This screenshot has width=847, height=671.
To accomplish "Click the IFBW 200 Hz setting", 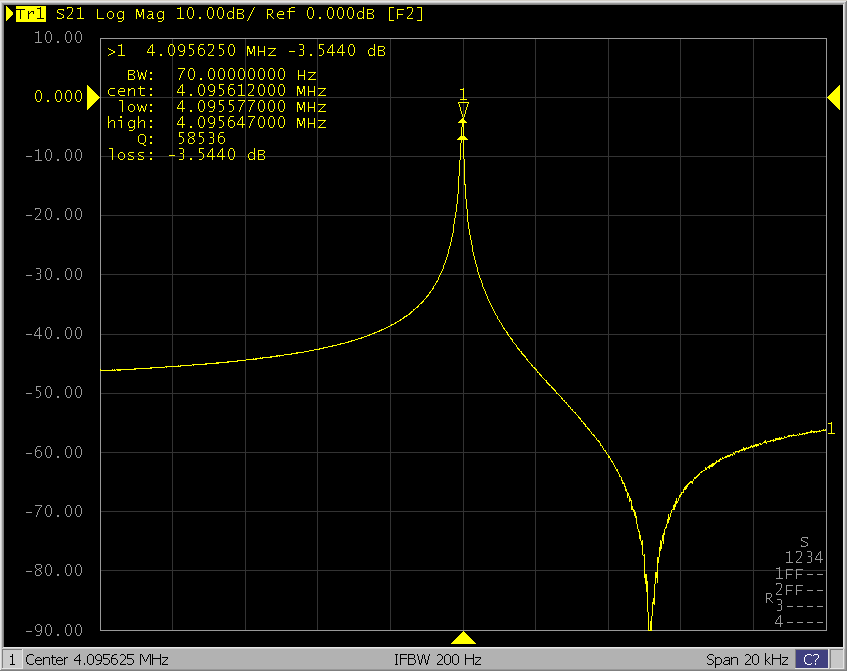I will point(439,660).
